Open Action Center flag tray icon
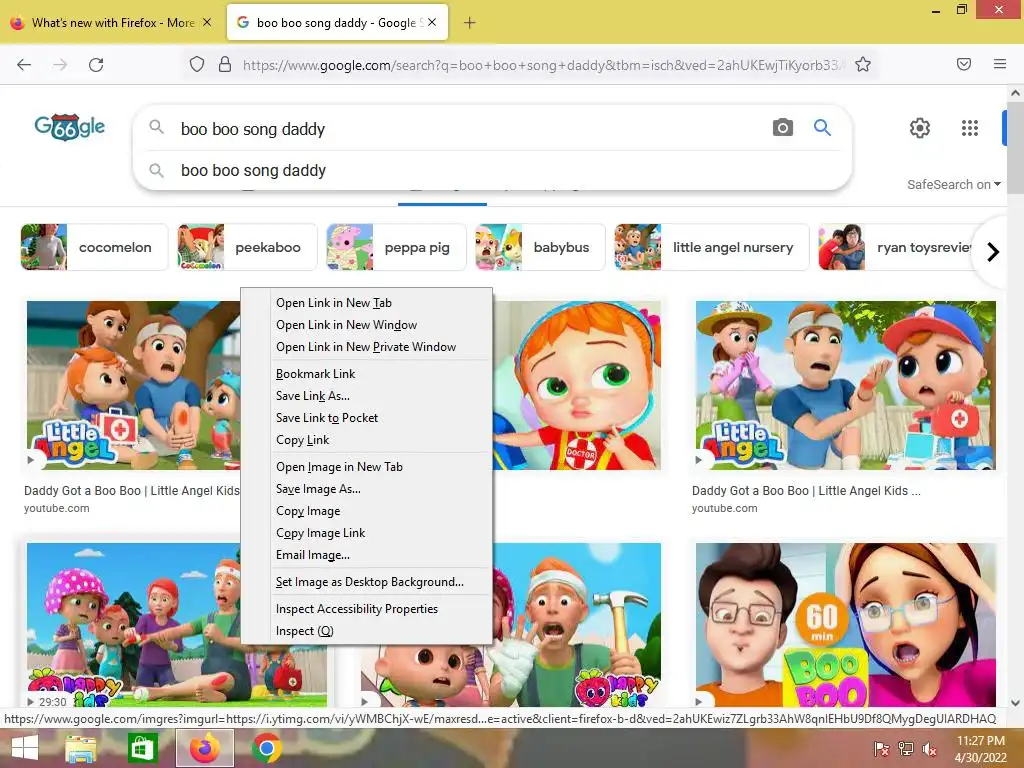The width and height of the screenshot is (1024, 768). pos(882,749)
